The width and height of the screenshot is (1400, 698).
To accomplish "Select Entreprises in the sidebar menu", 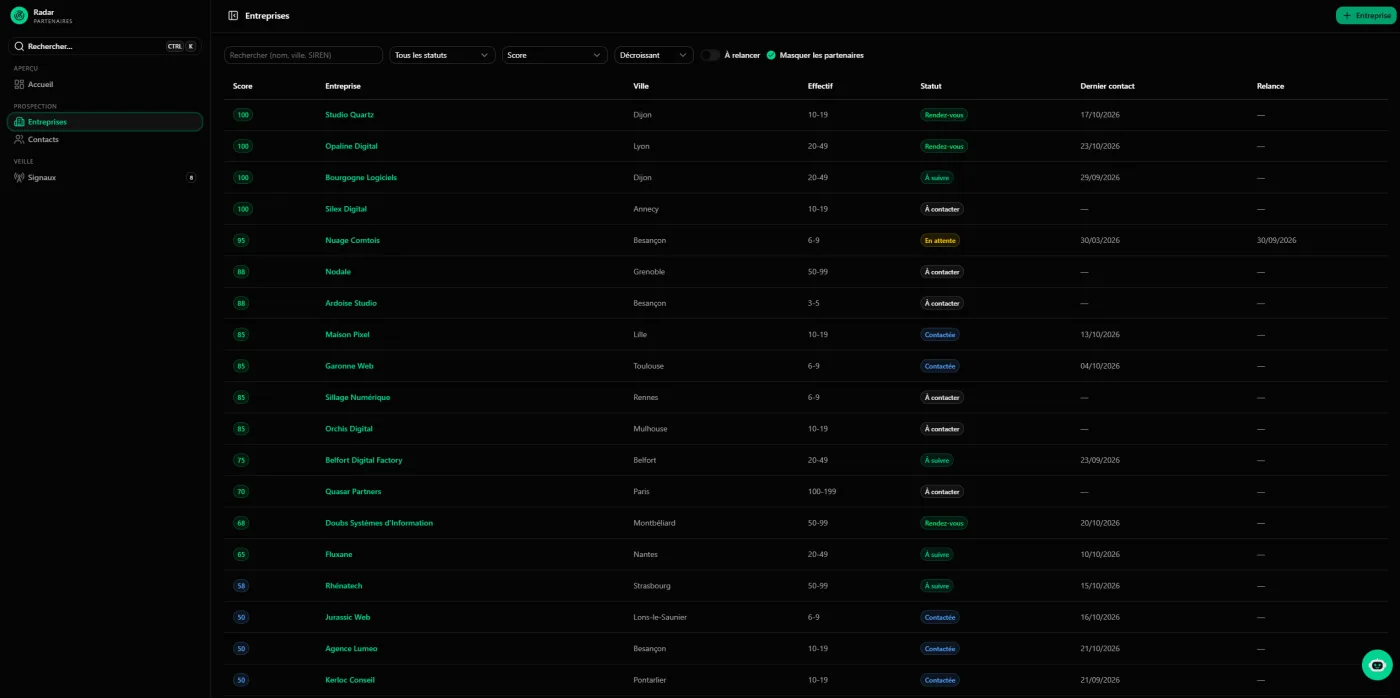I will click(105, 122).
